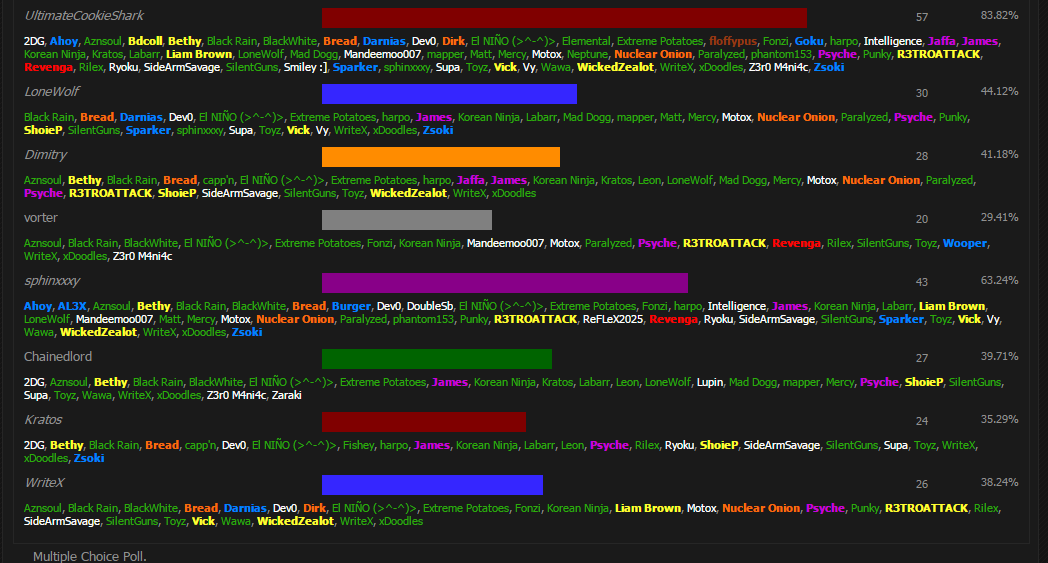Click the blue WriteX result bar

click(432, 485)
